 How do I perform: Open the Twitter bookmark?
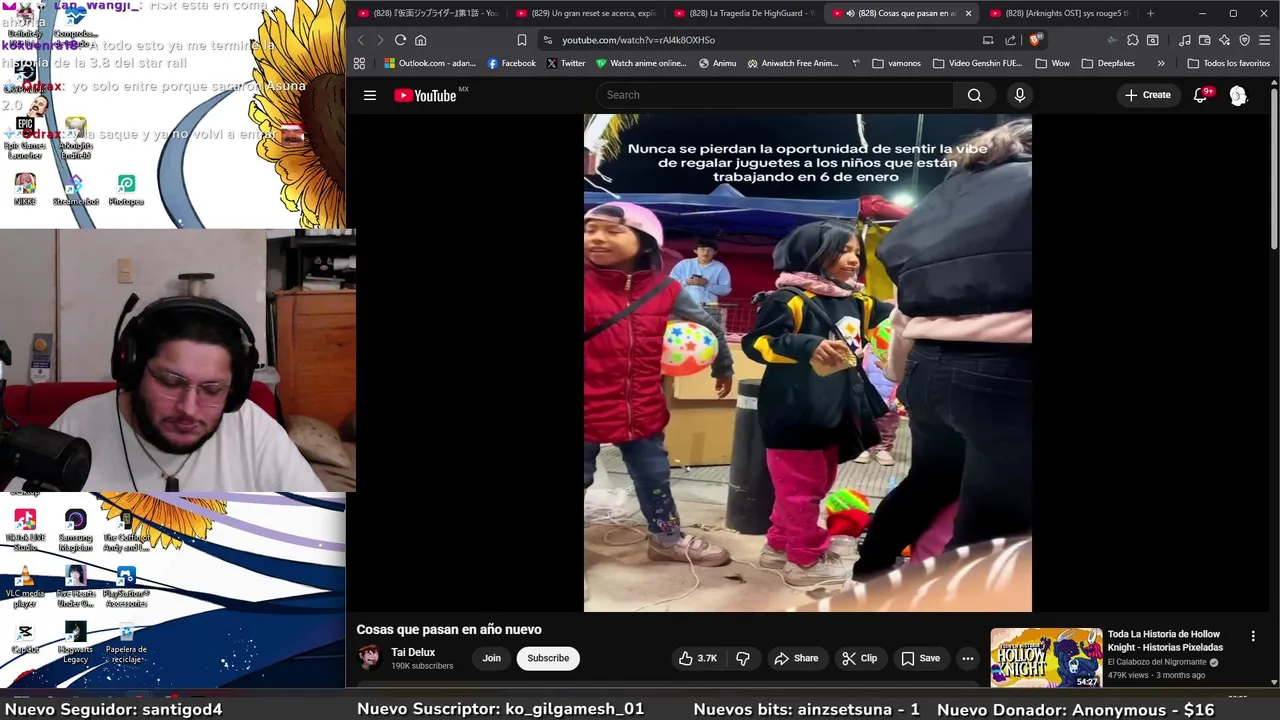pyautogui.click(x=565, y=63)
